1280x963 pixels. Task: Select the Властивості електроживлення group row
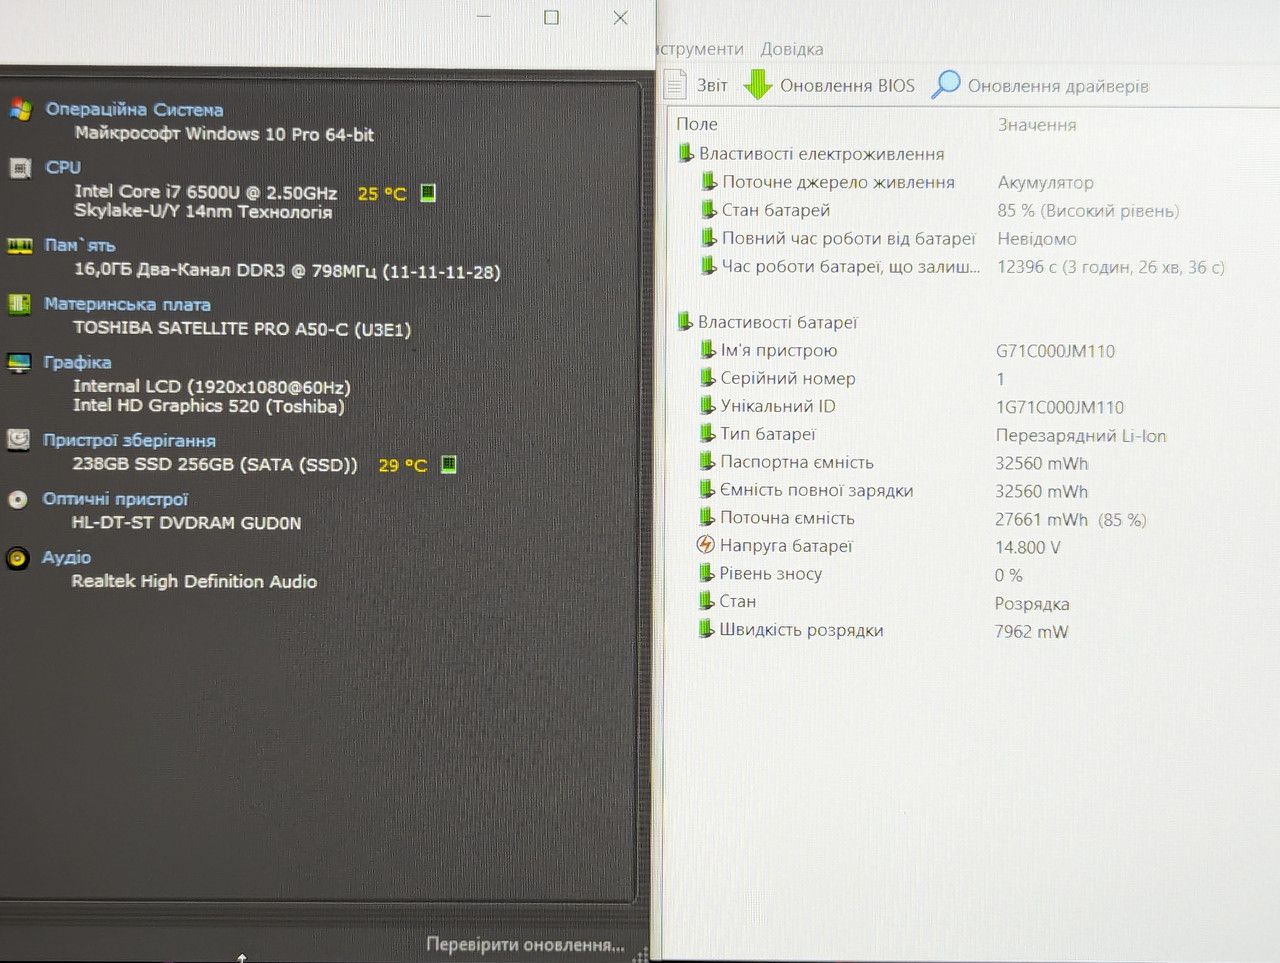point(821,154)
